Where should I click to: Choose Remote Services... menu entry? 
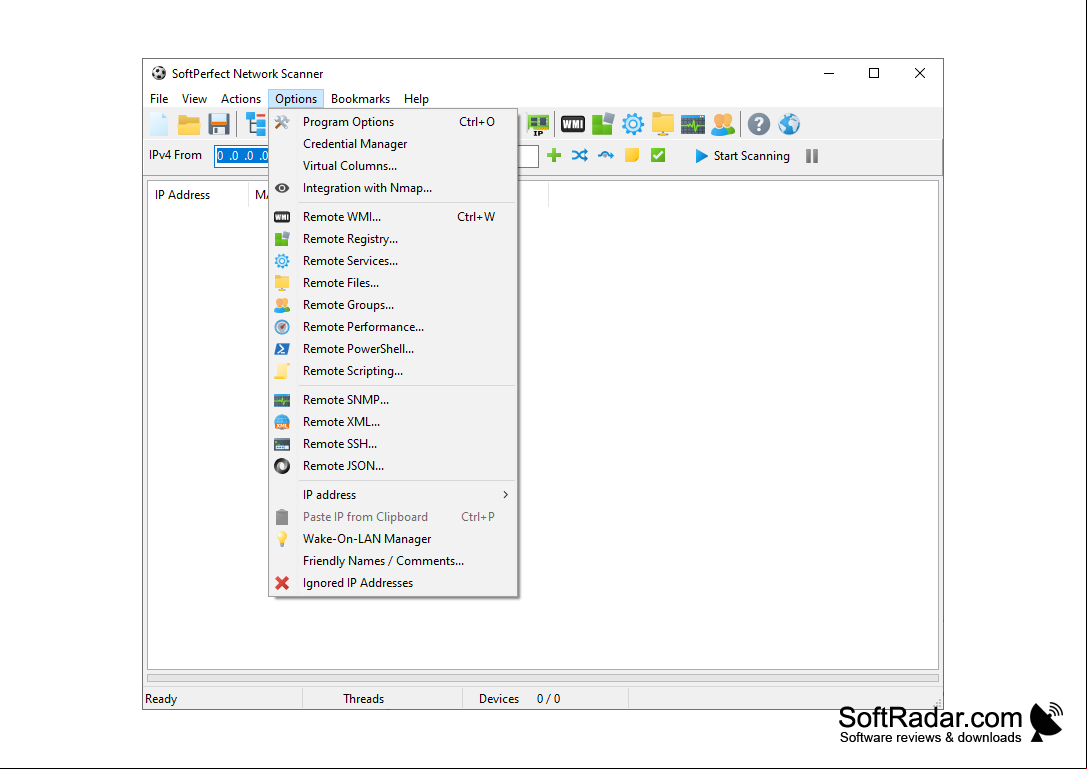click(393, 261)
